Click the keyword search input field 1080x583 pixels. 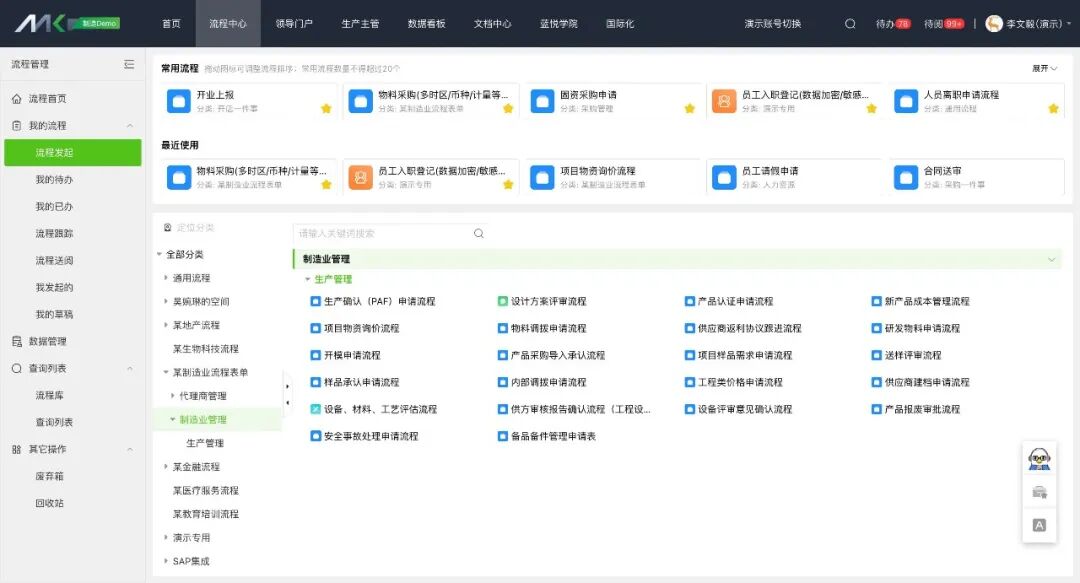coord(380,233)
